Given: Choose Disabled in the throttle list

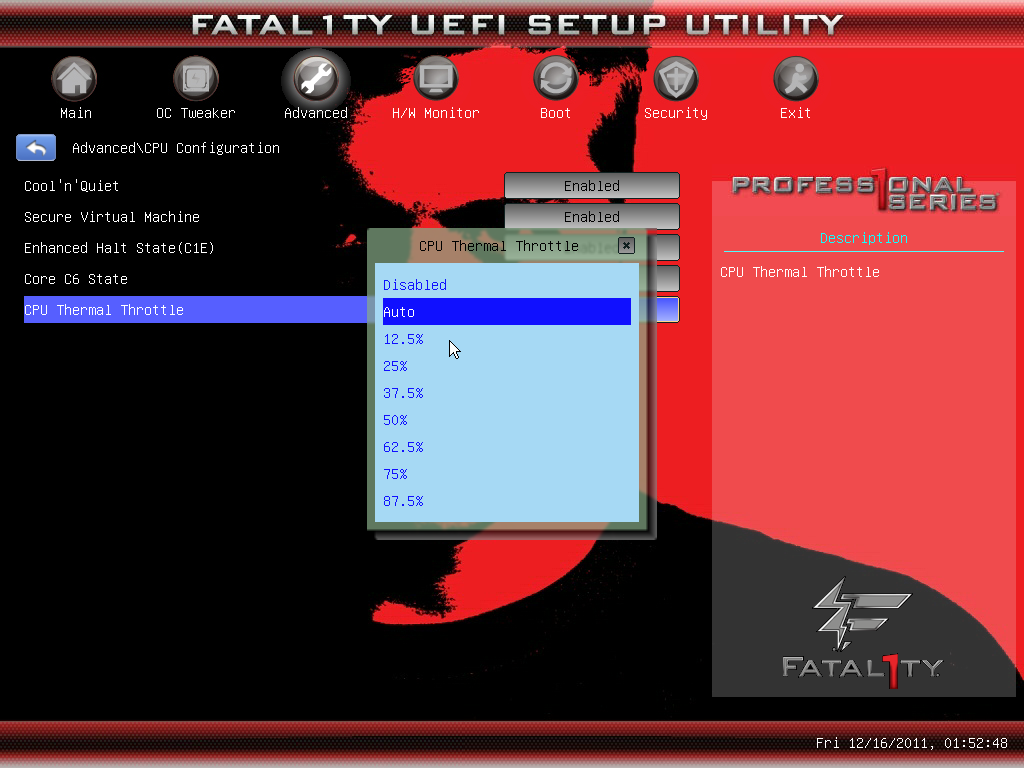Looking at the screenshot, I should [x=507, y=285].
